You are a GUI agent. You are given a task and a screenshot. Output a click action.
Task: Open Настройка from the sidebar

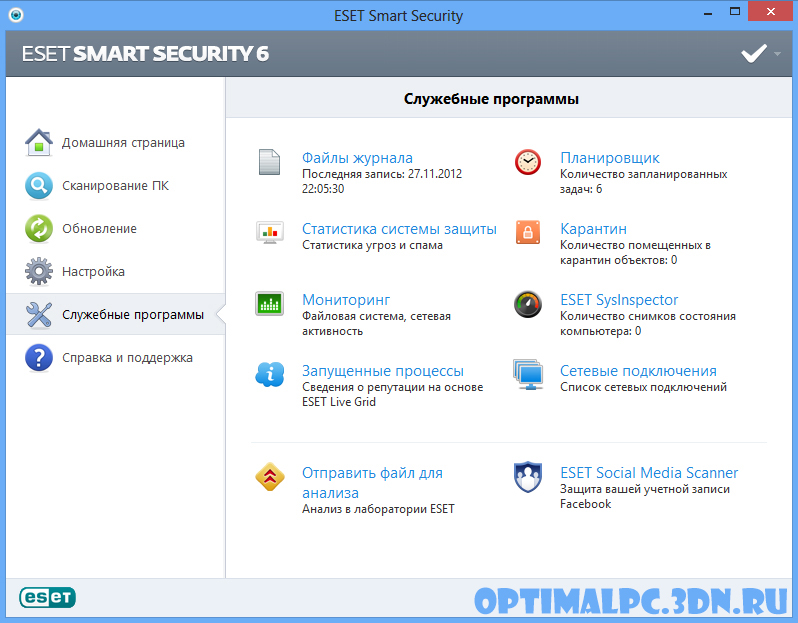click(93, 272)
